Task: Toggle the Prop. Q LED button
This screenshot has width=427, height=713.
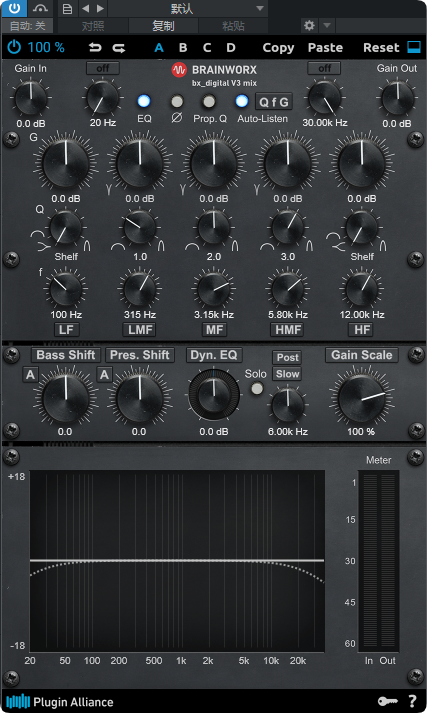Action: coord(209,101)
